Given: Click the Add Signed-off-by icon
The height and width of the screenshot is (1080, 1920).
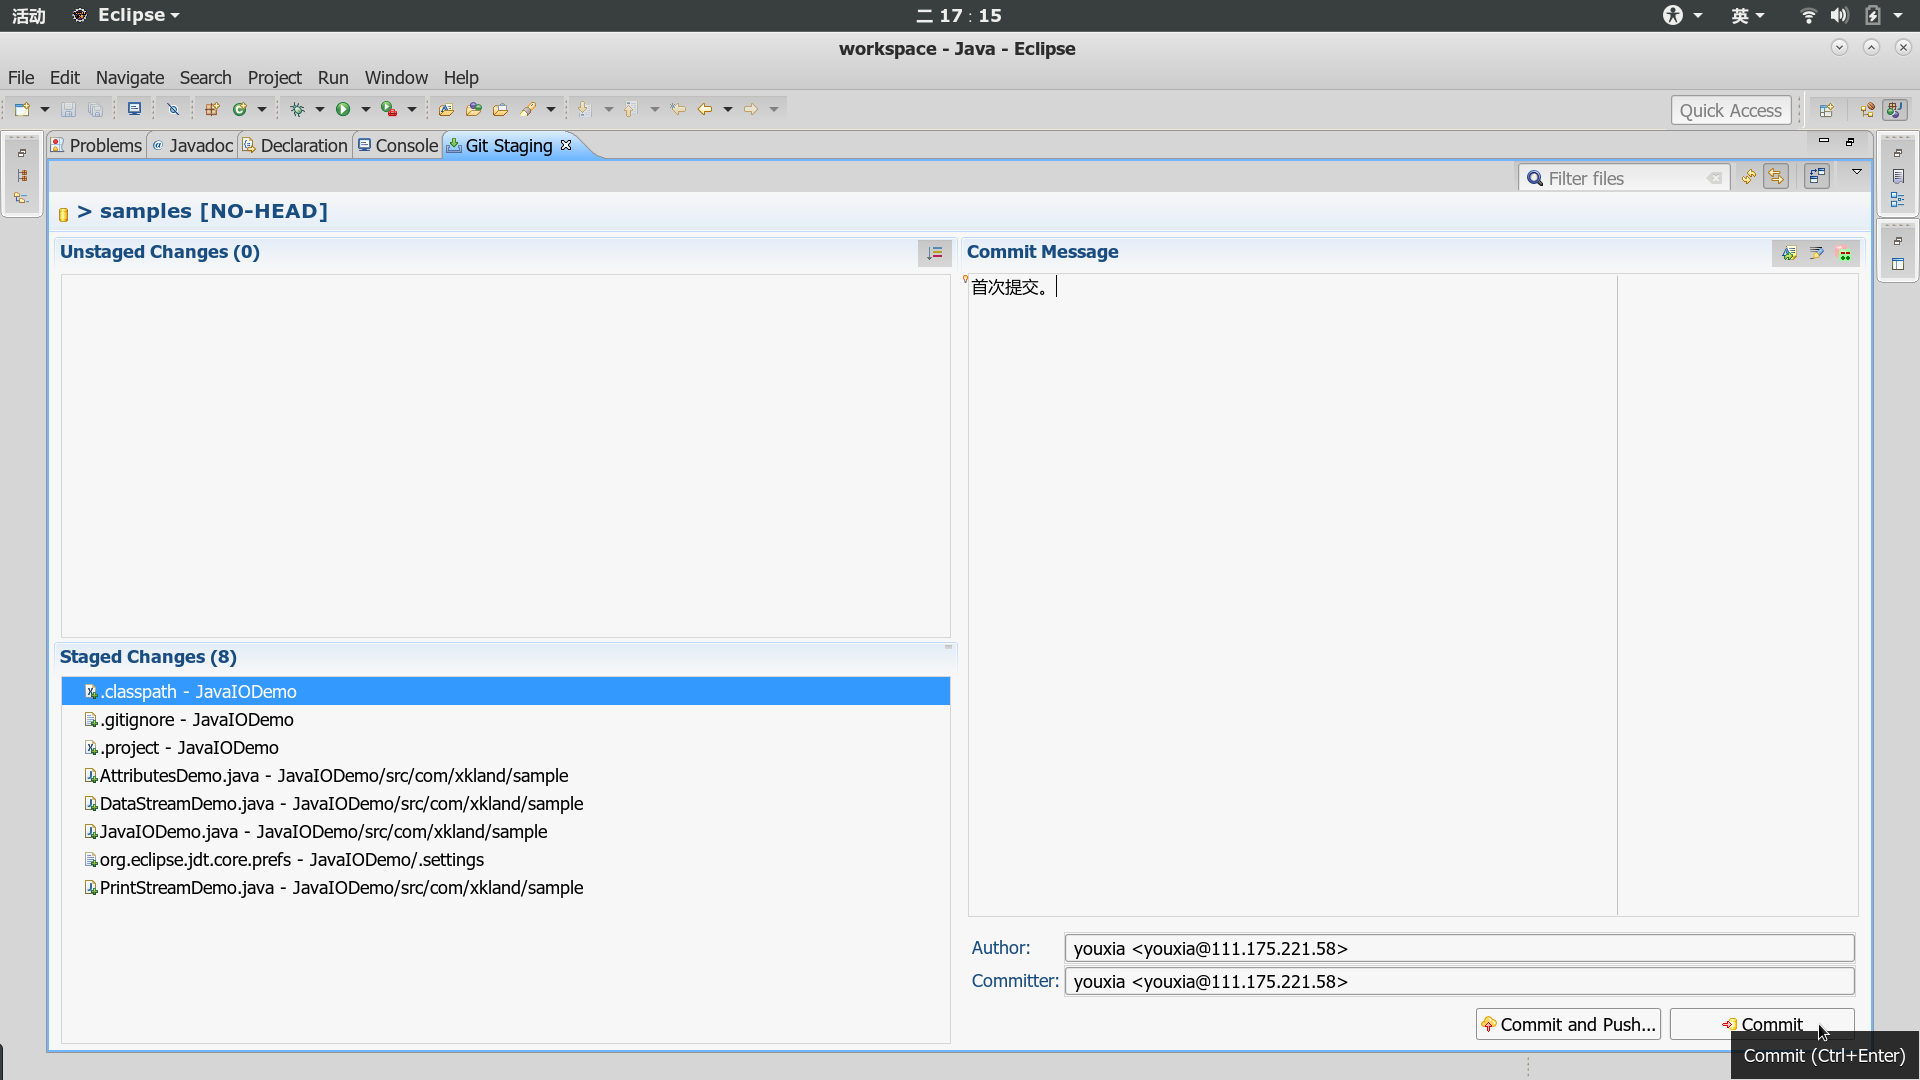Looking at the screenshot, I should tap(1817, 253).
